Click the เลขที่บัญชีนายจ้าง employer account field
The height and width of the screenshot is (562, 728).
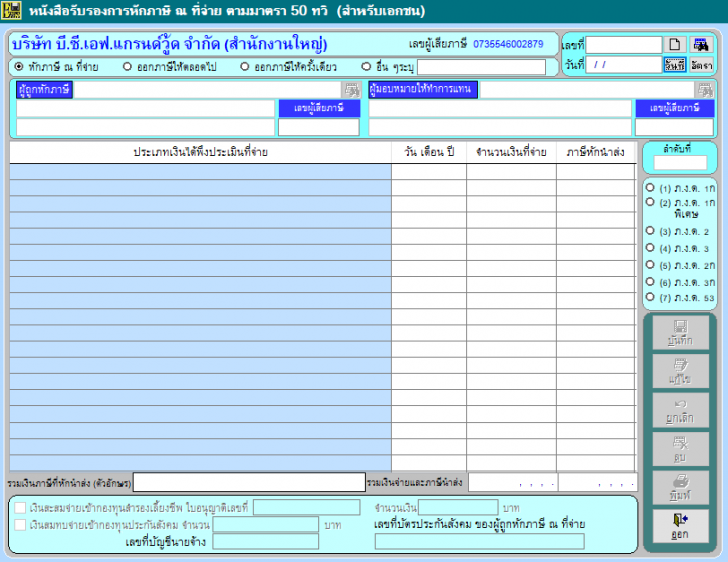[x=266, y=542]
